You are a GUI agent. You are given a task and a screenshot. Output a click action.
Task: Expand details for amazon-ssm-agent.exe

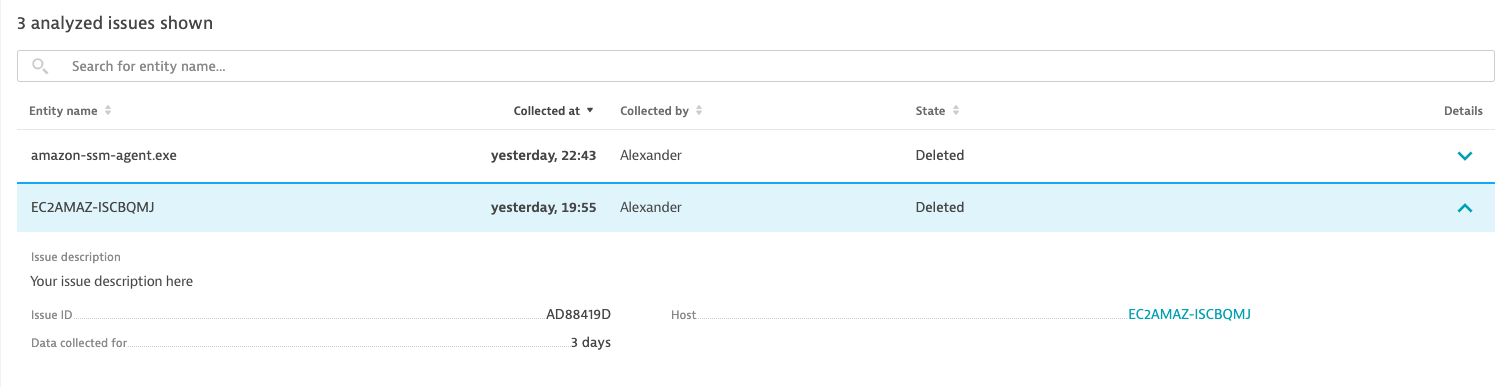click(1465, 156)
